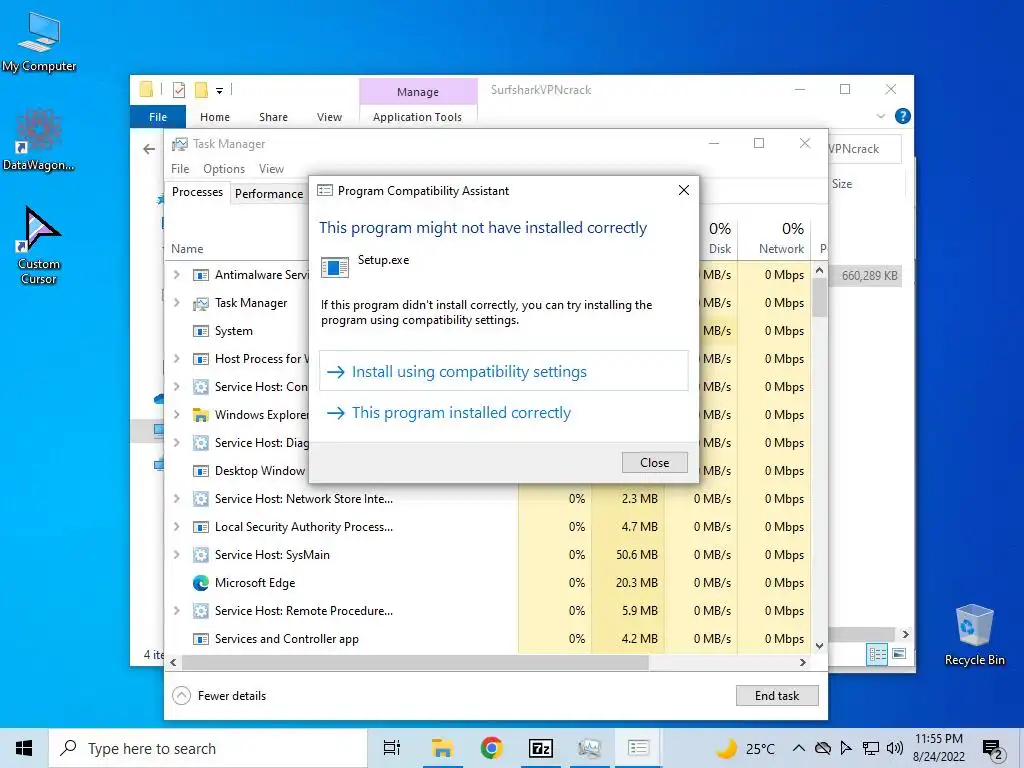Open the Explorer Home ribbon tab
This screenshot has height=768, width=1024.
215,117
